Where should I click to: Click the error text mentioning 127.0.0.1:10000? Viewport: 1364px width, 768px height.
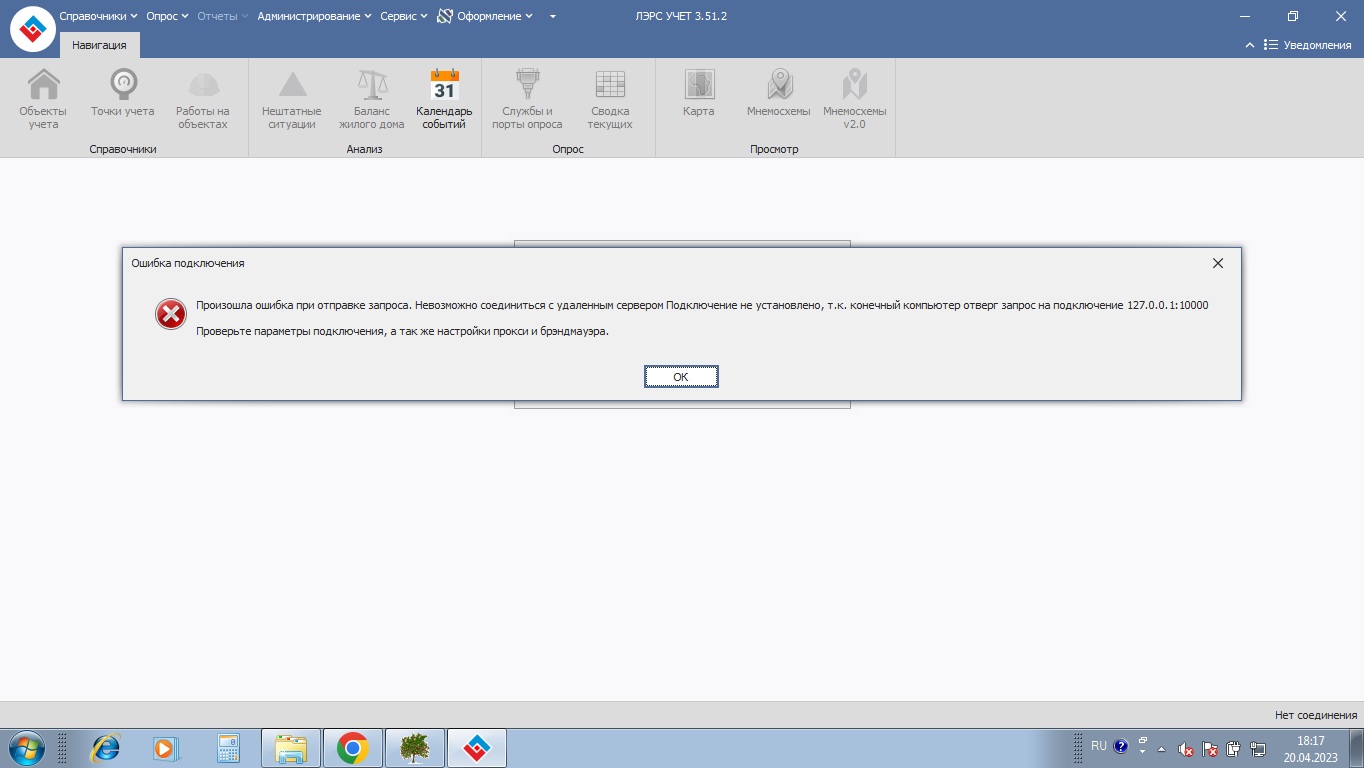pyautogui.click(x=702, y=305)
